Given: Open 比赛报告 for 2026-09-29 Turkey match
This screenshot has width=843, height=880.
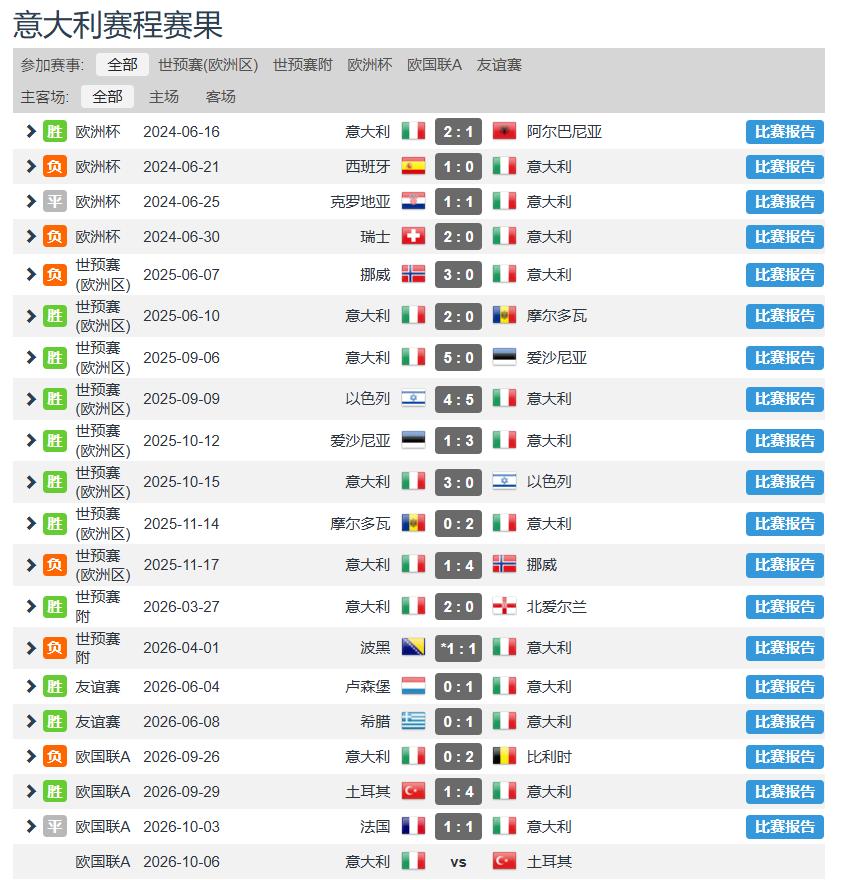Looking at the screenshot, I should 785,792.
